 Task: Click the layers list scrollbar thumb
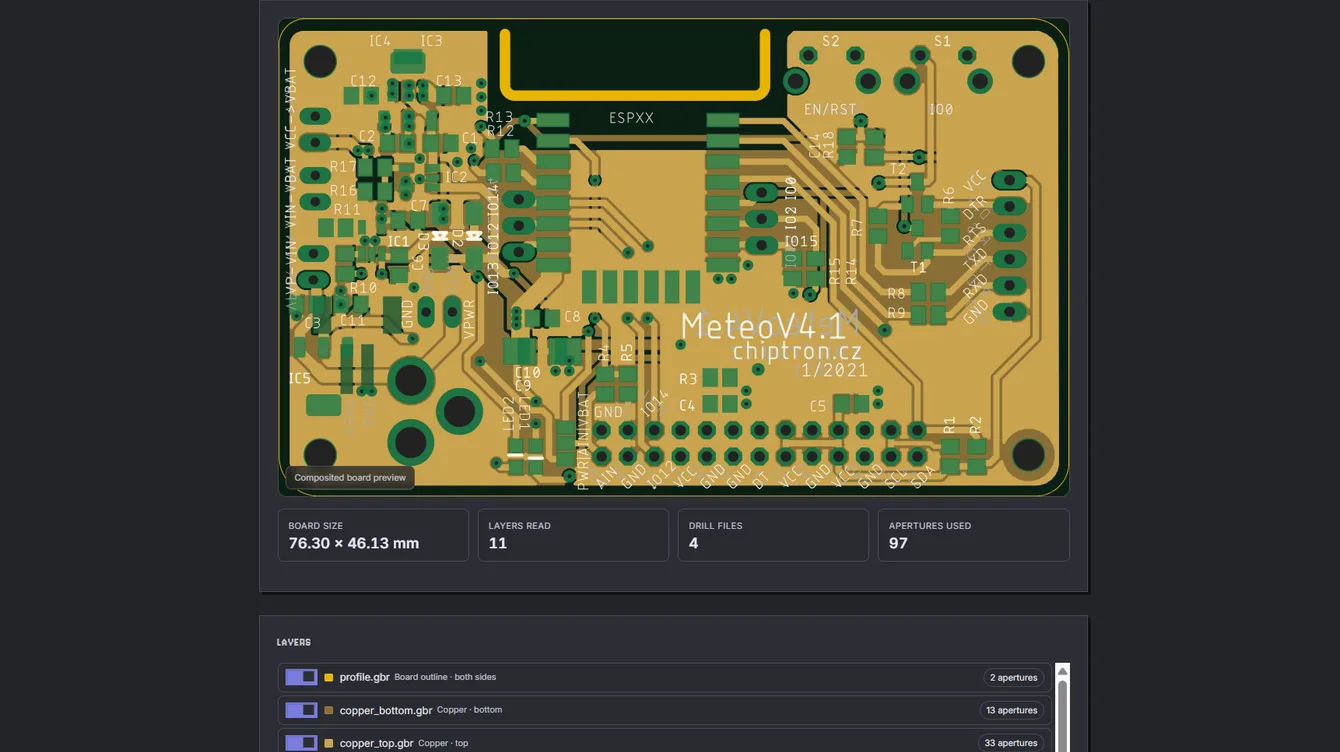1063,715
